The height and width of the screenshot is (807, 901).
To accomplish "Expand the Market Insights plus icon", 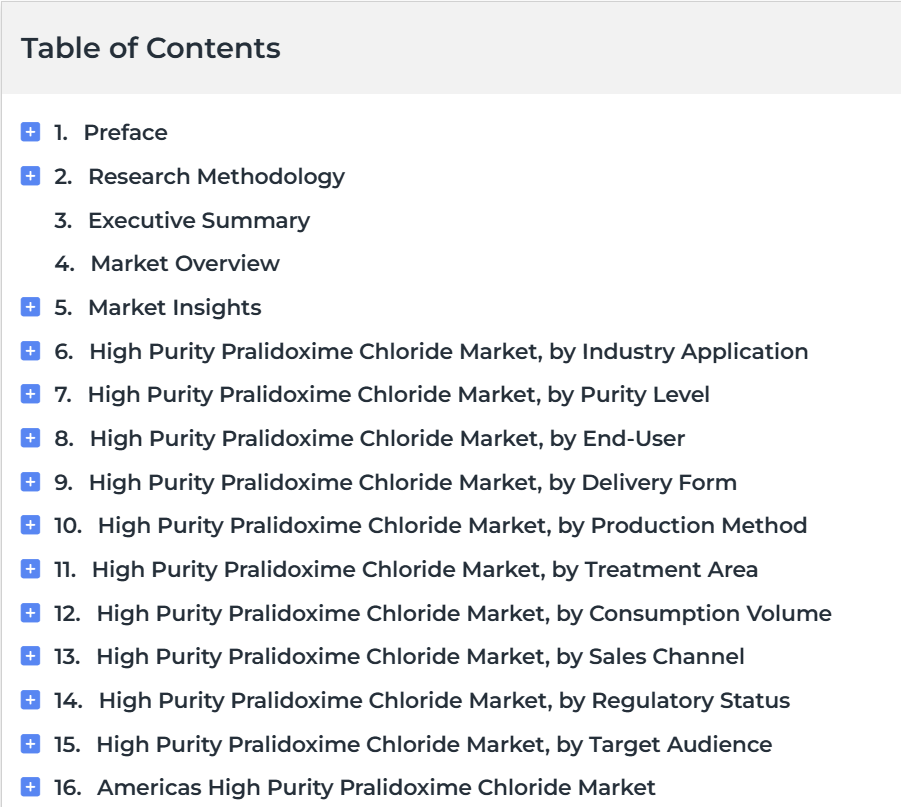I will tap(30, 307).
